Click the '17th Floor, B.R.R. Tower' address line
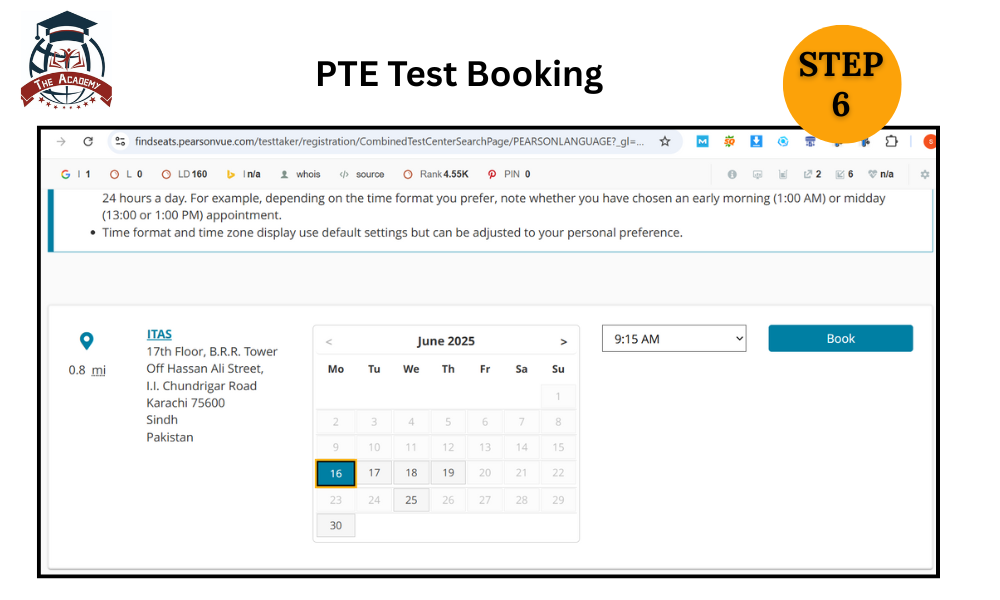The image size is (1000, 600). pyautogui.click(x=212, y=351)
